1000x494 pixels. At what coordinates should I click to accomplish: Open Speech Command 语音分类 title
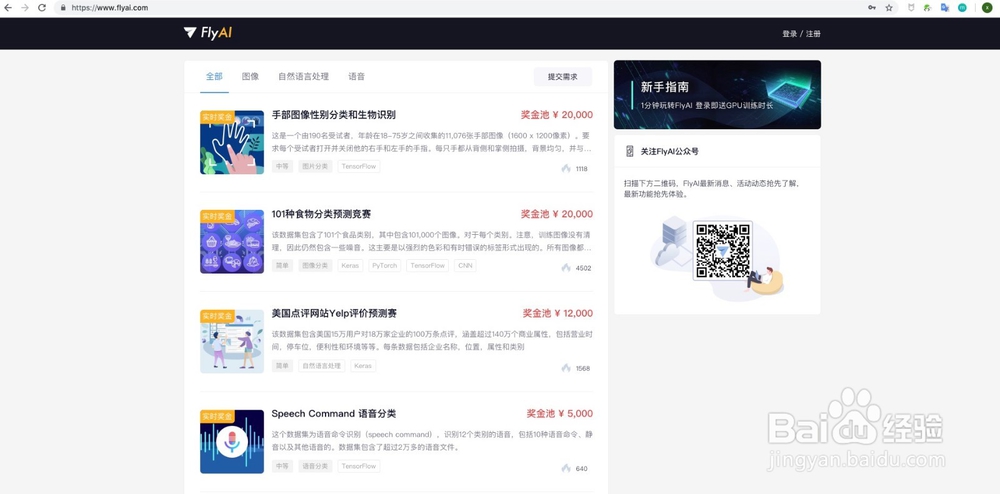pos(334,414)
